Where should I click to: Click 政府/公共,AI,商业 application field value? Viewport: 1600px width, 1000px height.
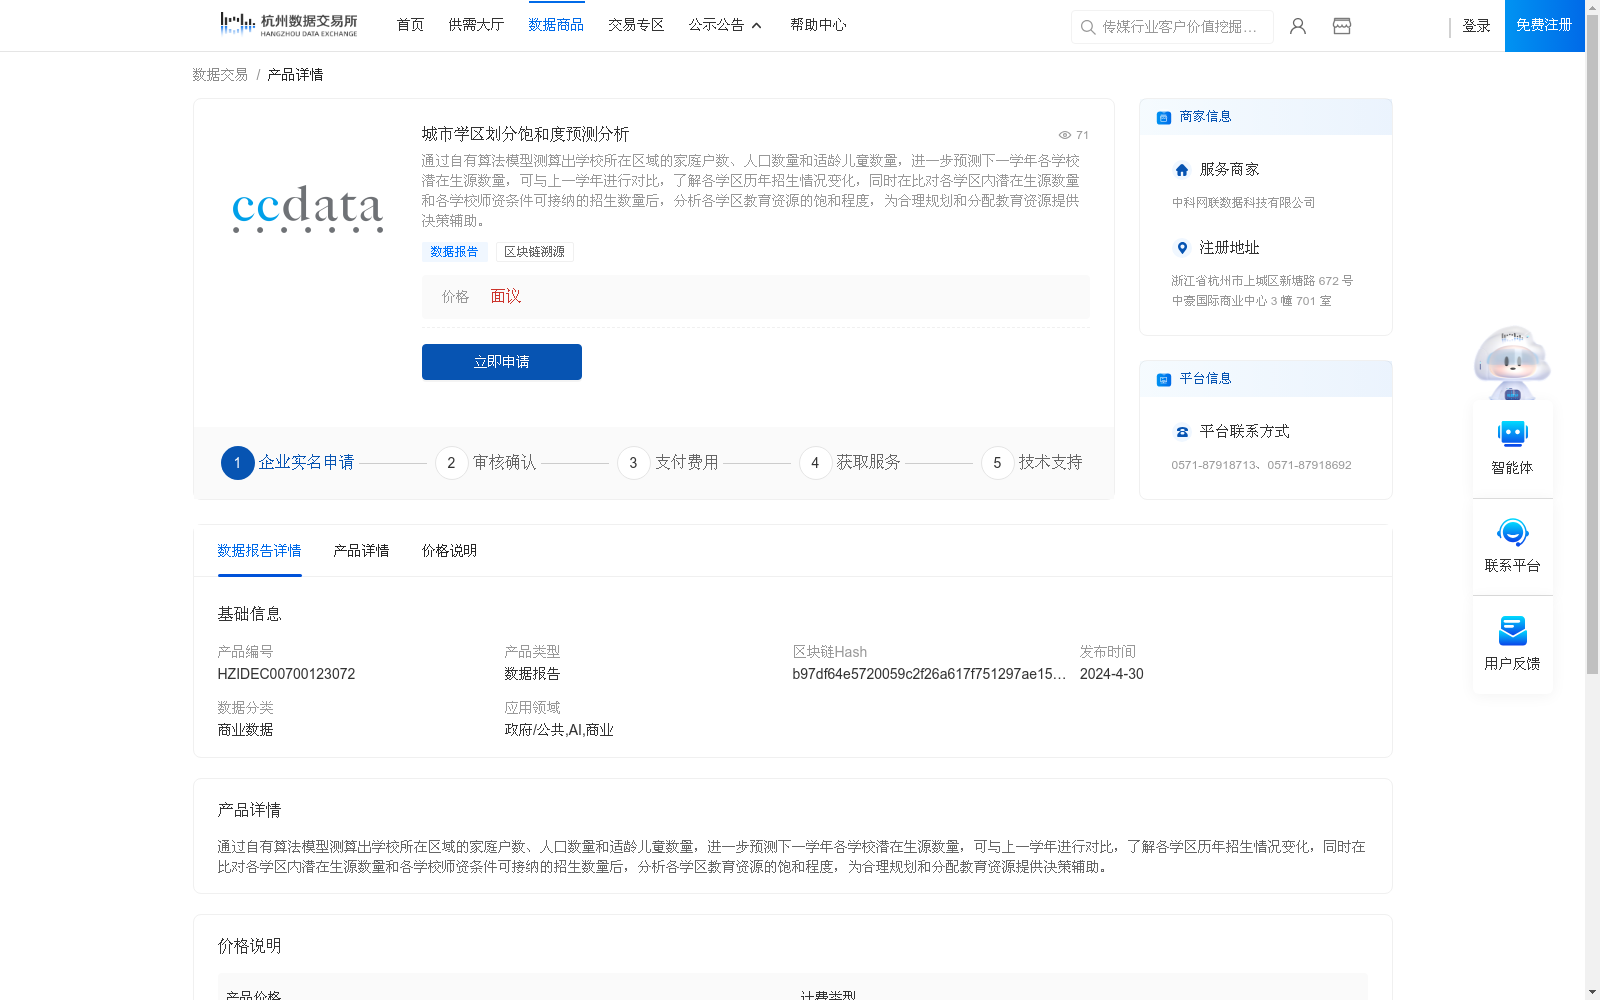(x=559, y=730)
